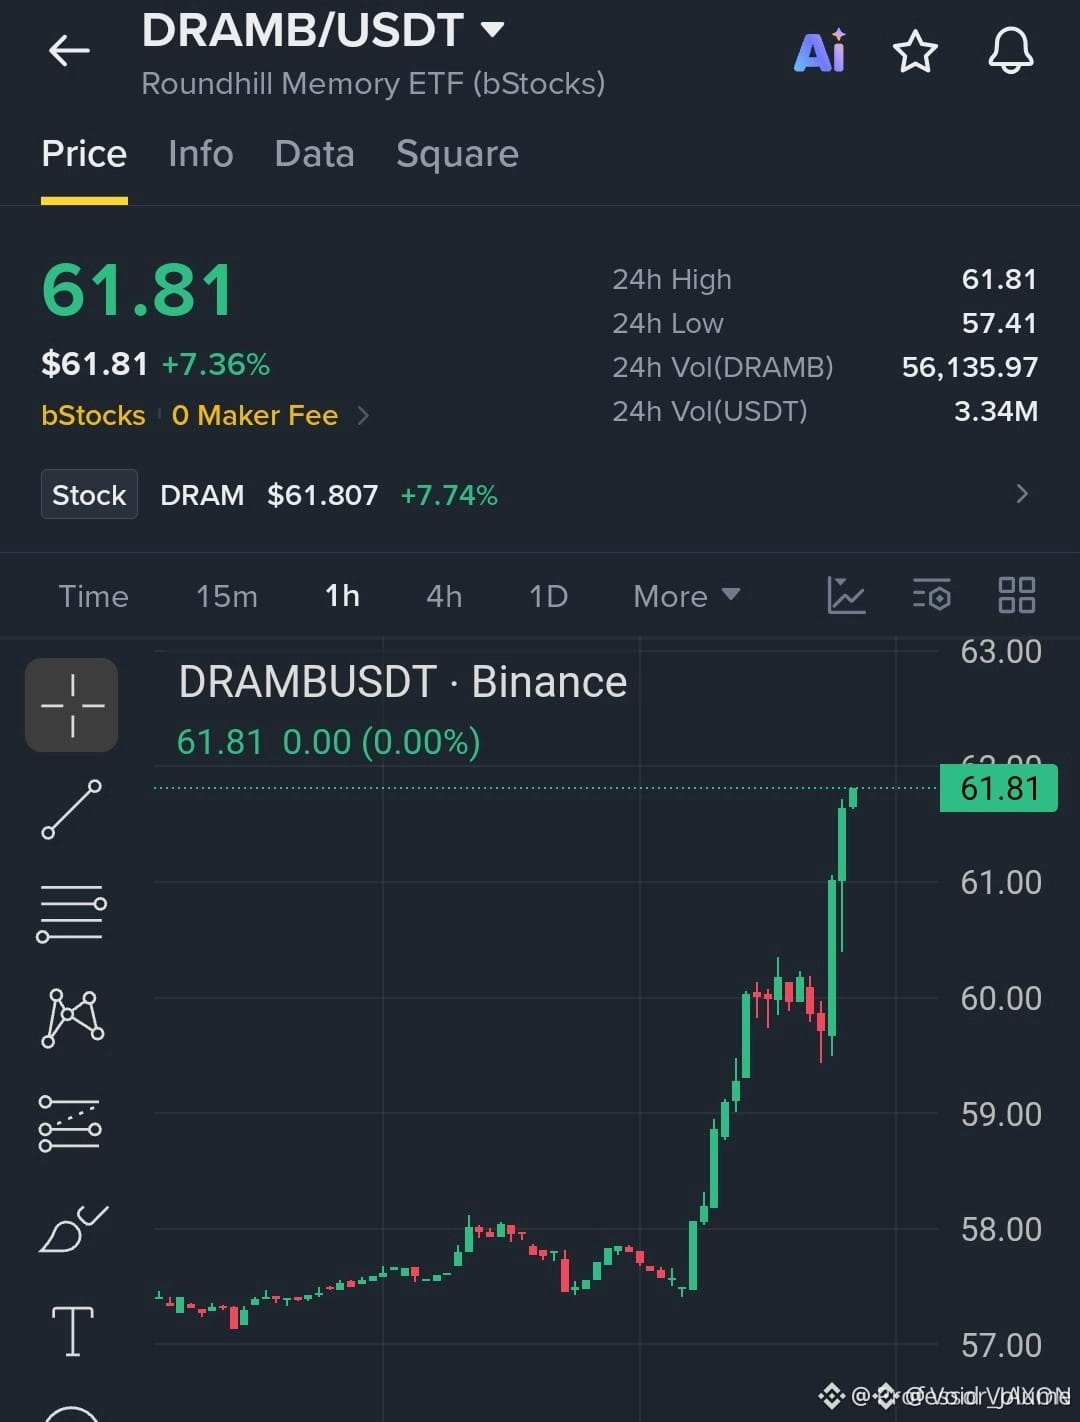
Task: Tap the 24h Vol(DRAMB) value 56,135.97
Action: point(970,367)
